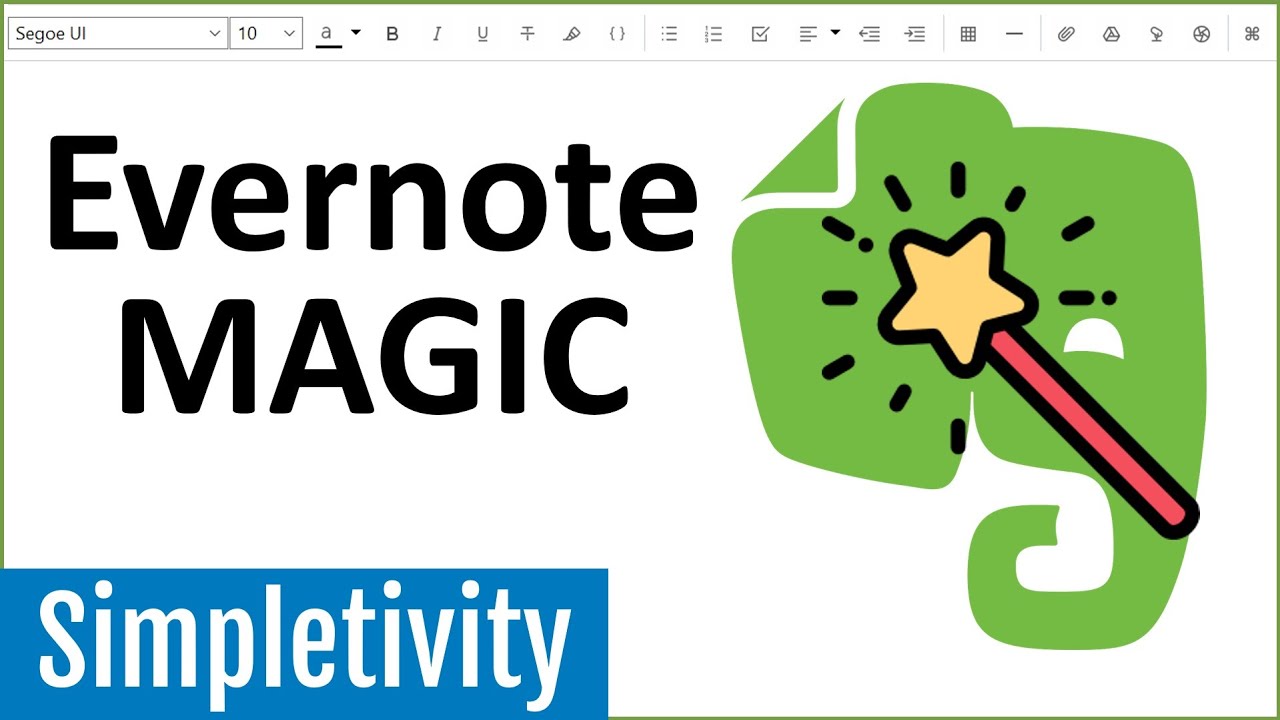Select the highlighter tool
1280x720 pixels.
[572, 34]
